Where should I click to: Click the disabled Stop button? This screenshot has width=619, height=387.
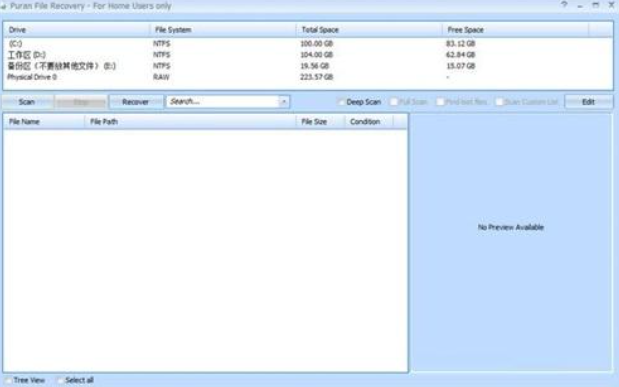(x=81, y=102)
